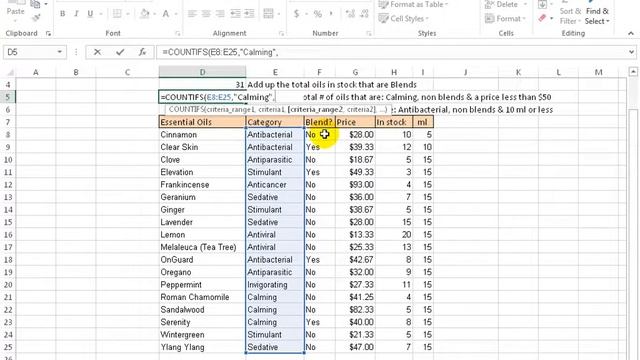The width and height of the screenshot is (640, 360).
Task: Launch the Number group dialog launcher
Action: [369, 33]
